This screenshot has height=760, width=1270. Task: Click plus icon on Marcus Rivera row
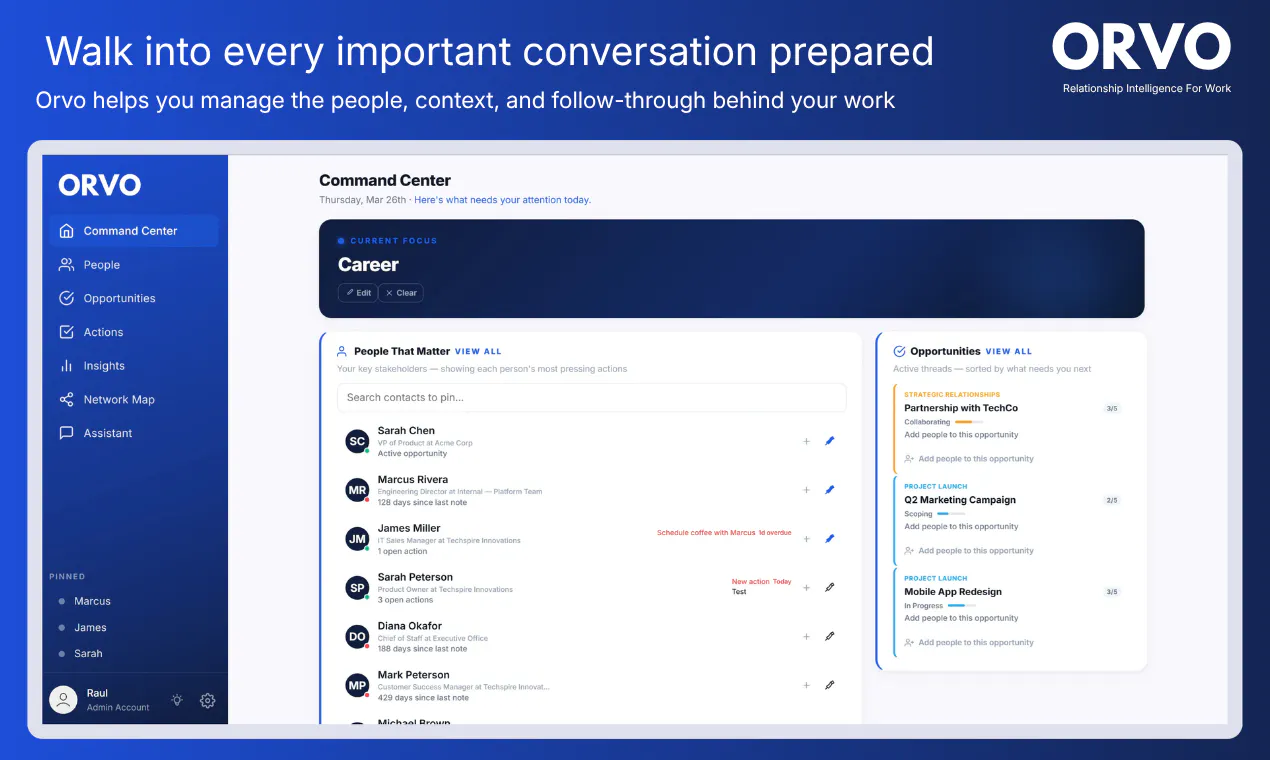click(x=806, y=490)
